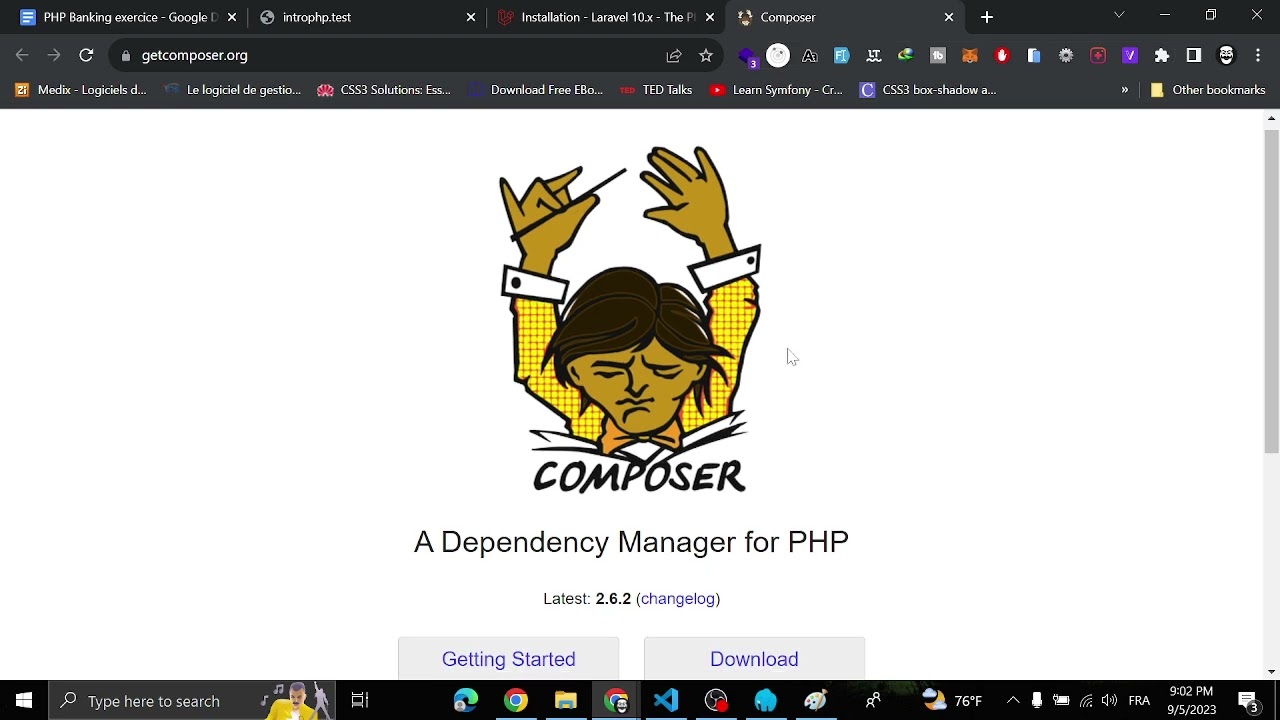Viewport: 1280px width, 720px height.
Task: Open the Learn Symfony bookmark
Action: click(x=776, y=90)
